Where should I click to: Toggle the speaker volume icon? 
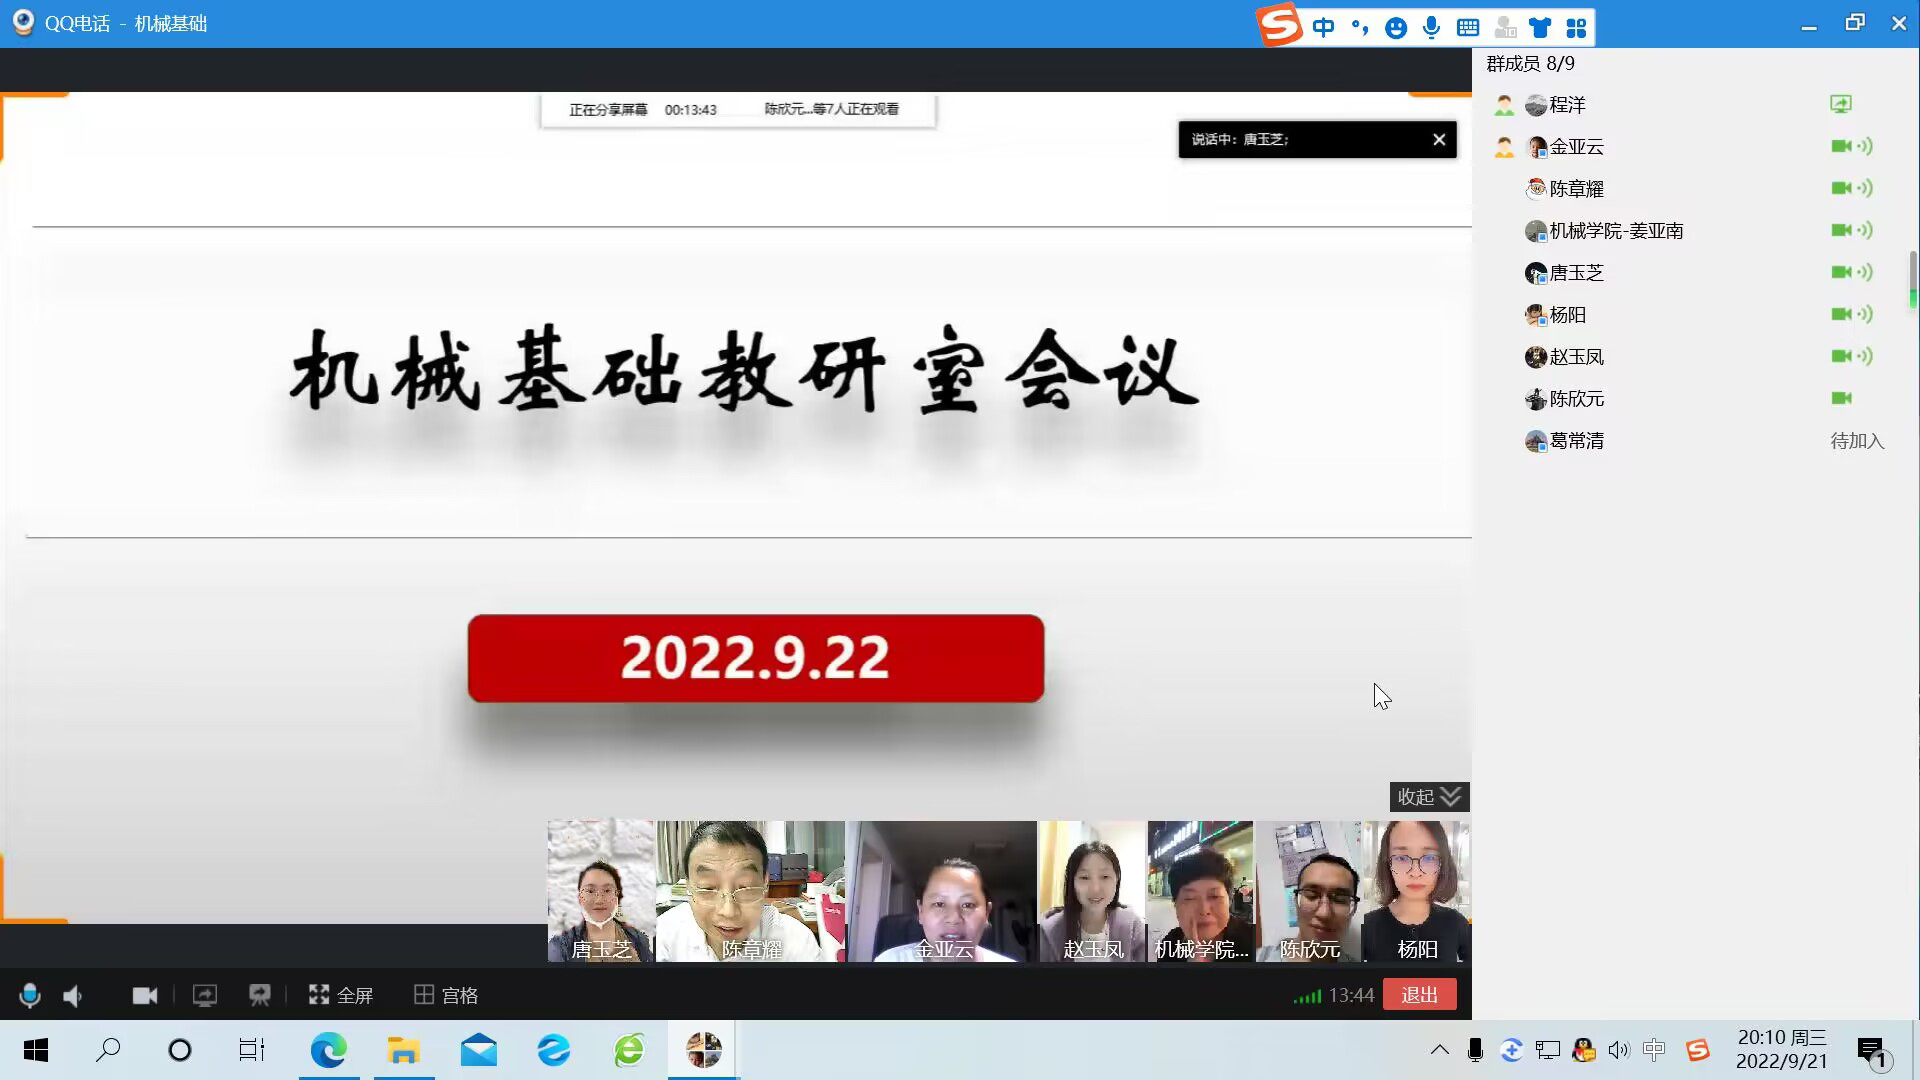[x=73, y=995]
